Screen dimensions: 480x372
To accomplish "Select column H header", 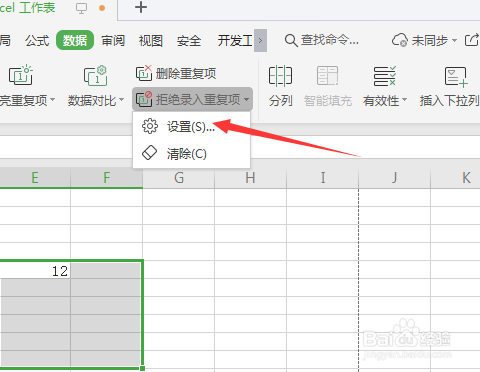I will 250,178.
